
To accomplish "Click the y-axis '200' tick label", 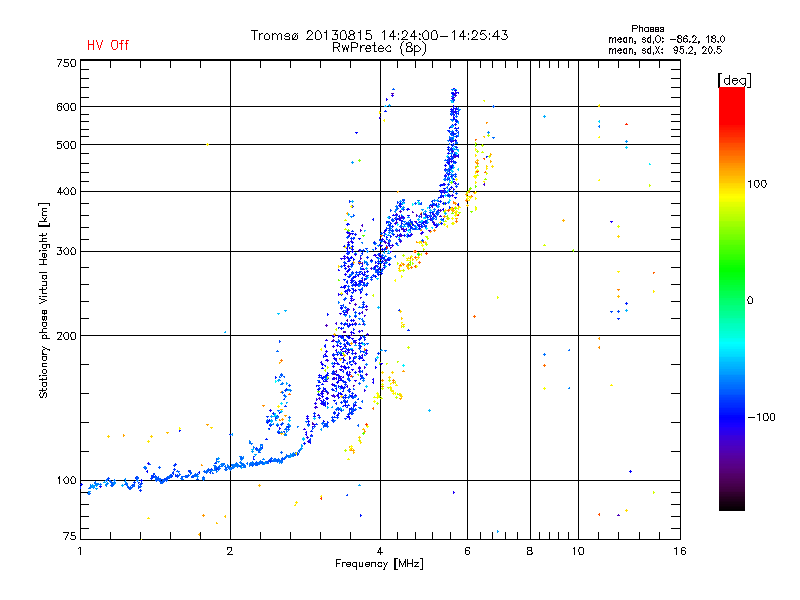I will click(x=66, y=336).
